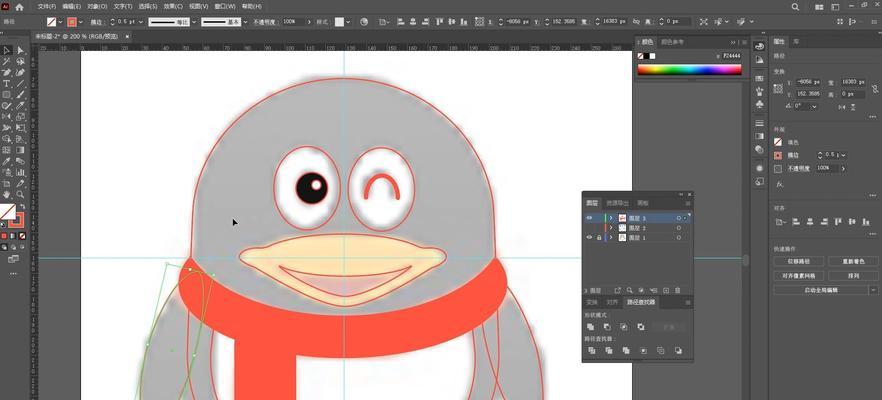This screenshot has height=400, width=882.
Task: Expand 图层 2 in Layers panel
Action: coord(611,228)
